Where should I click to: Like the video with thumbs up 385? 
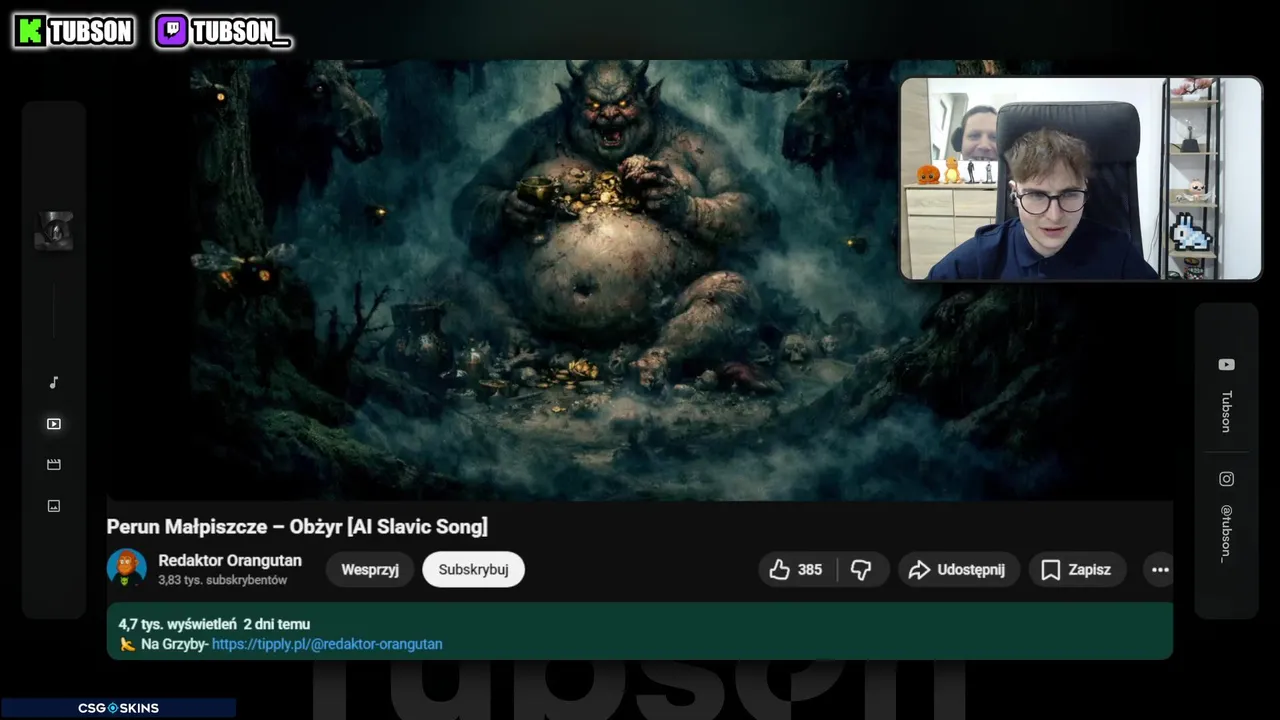[x=797, y=570]
